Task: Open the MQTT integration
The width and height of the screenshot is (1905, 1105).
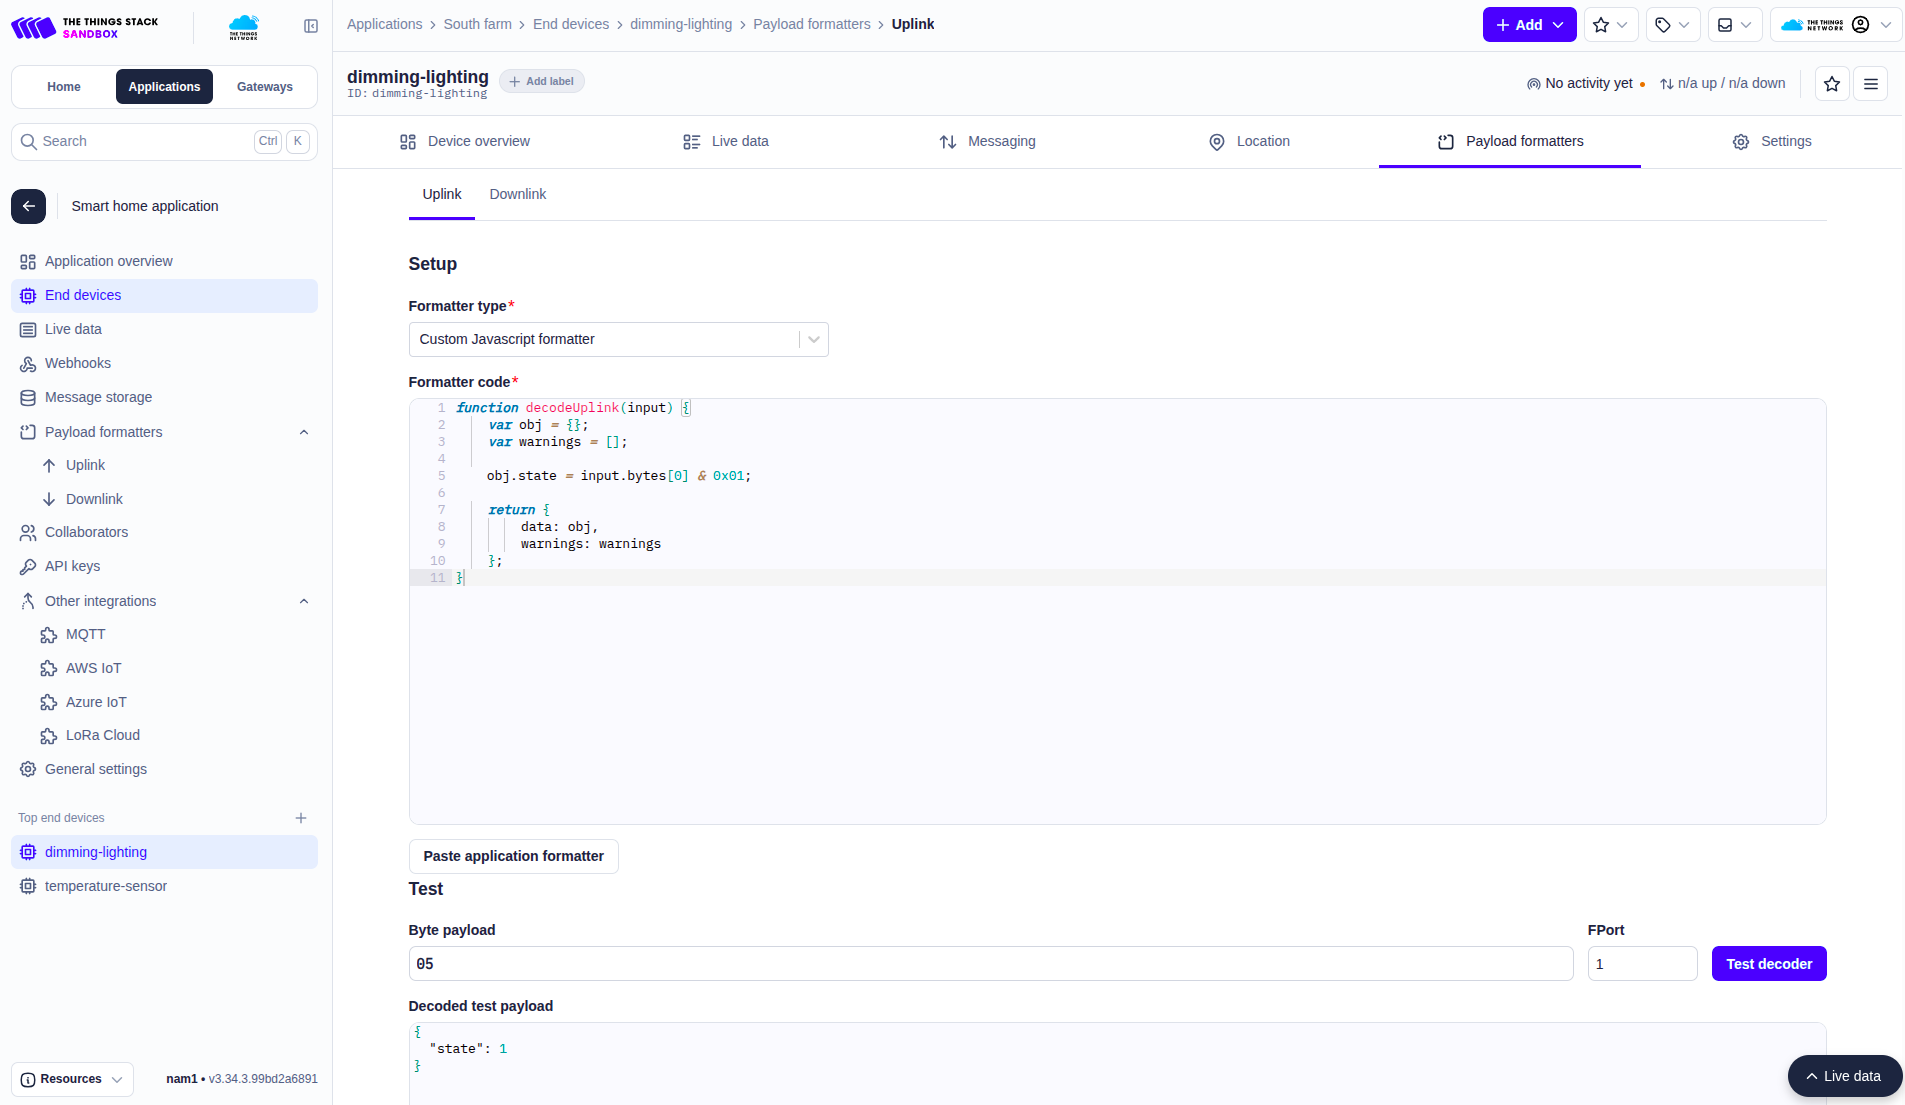Action: 85,634
